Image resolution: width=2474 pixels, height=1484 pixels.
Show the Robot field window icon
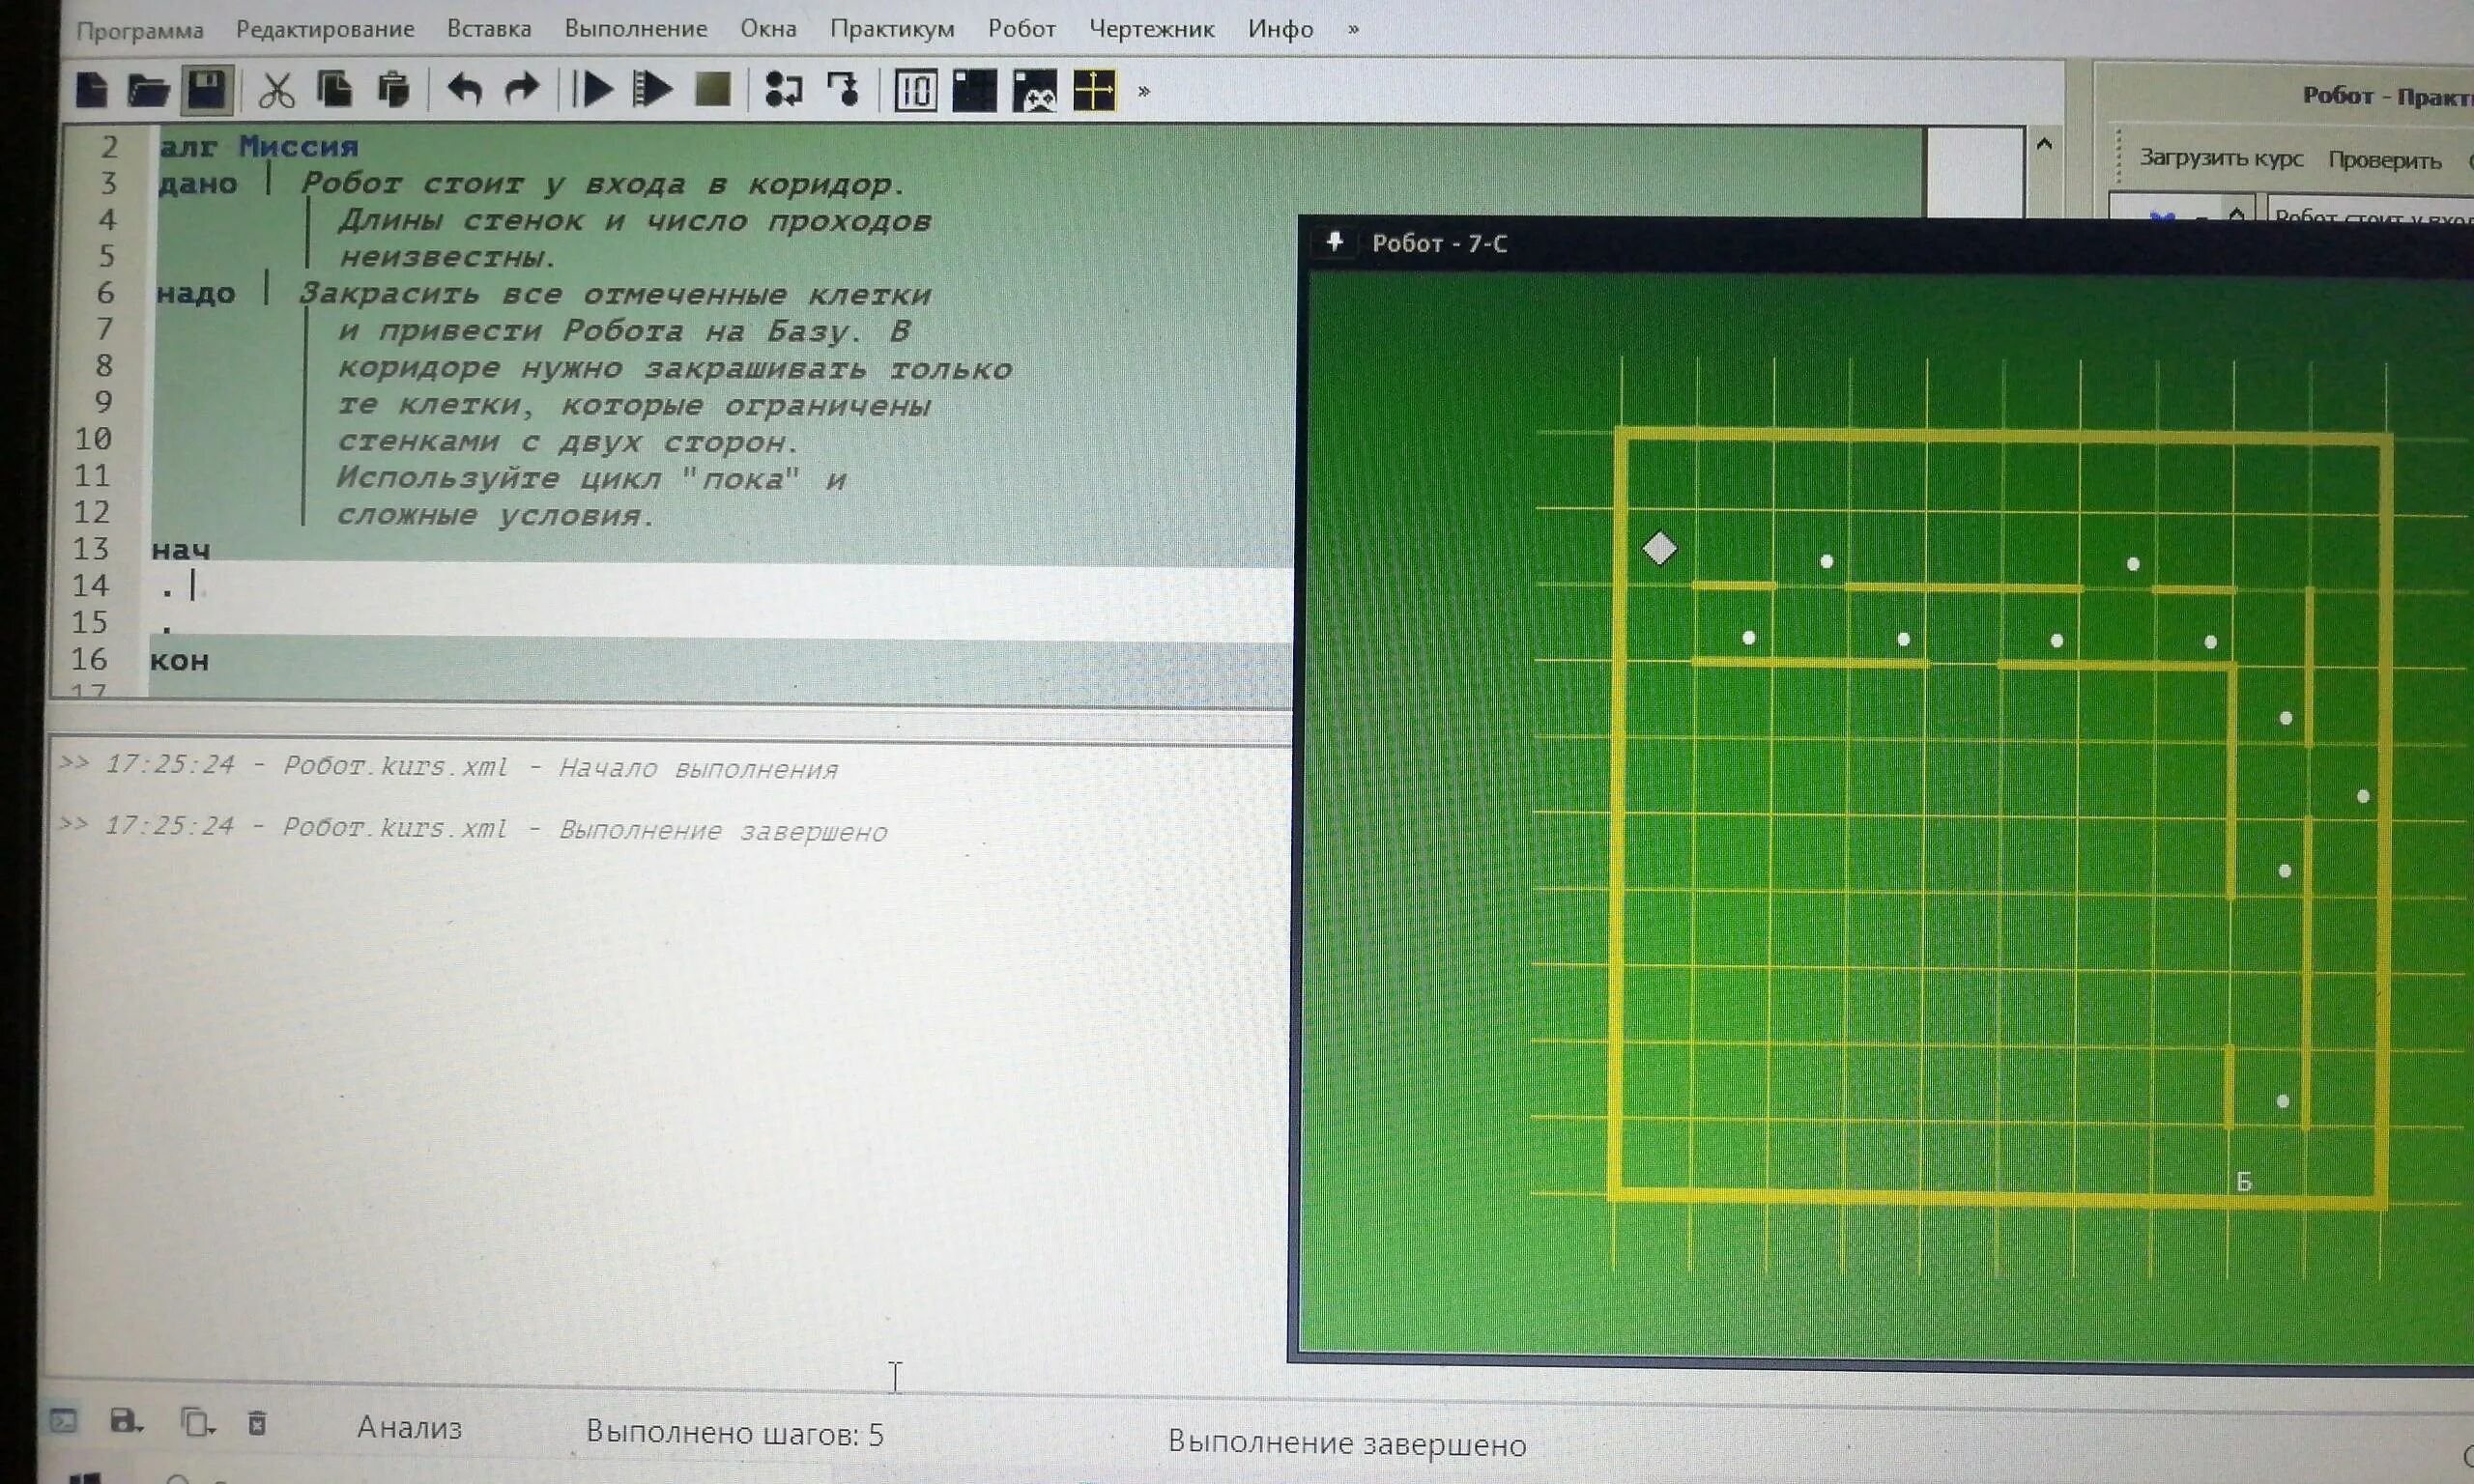(974, 91)
